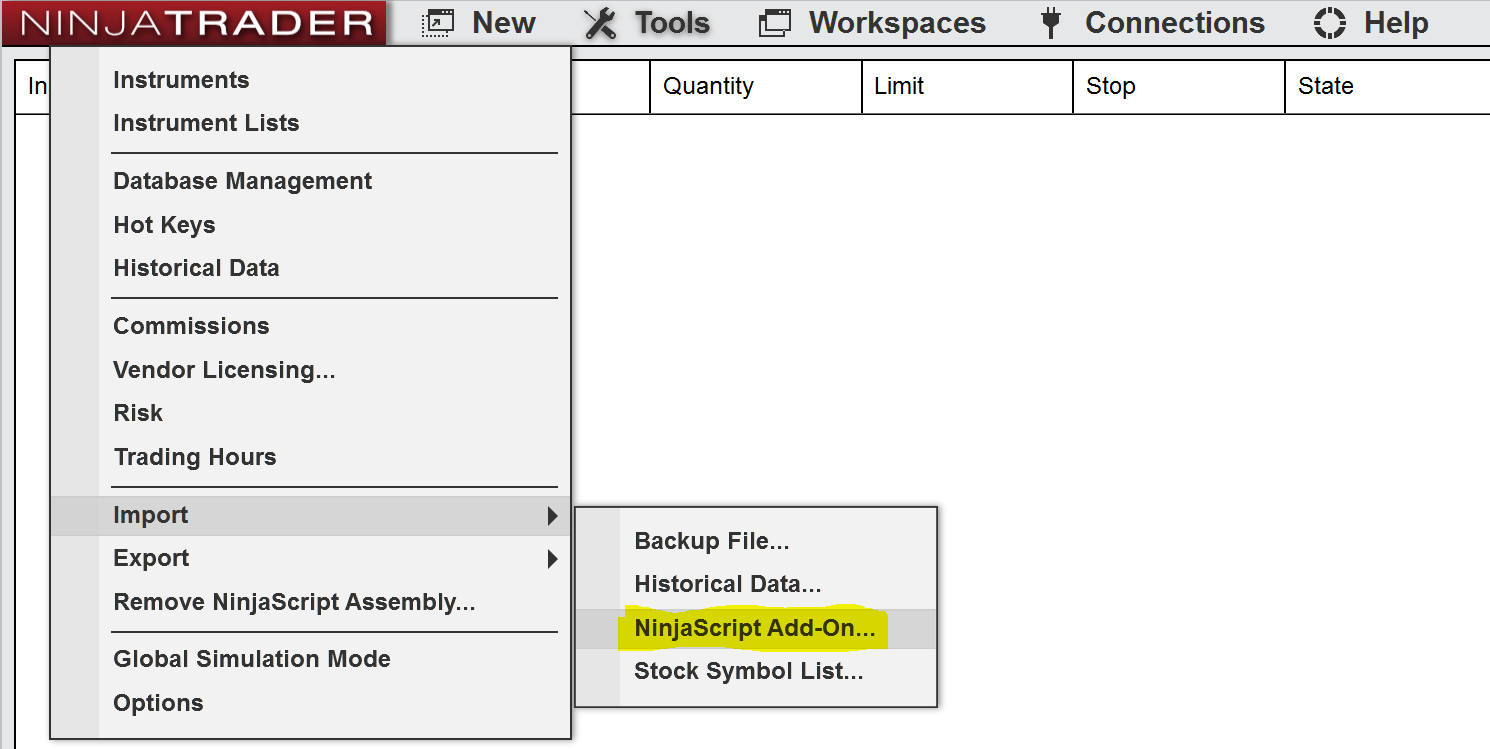Click the Connections plug icon
This screenshot has height=749, width=1490.
[x=1050, y=23]
